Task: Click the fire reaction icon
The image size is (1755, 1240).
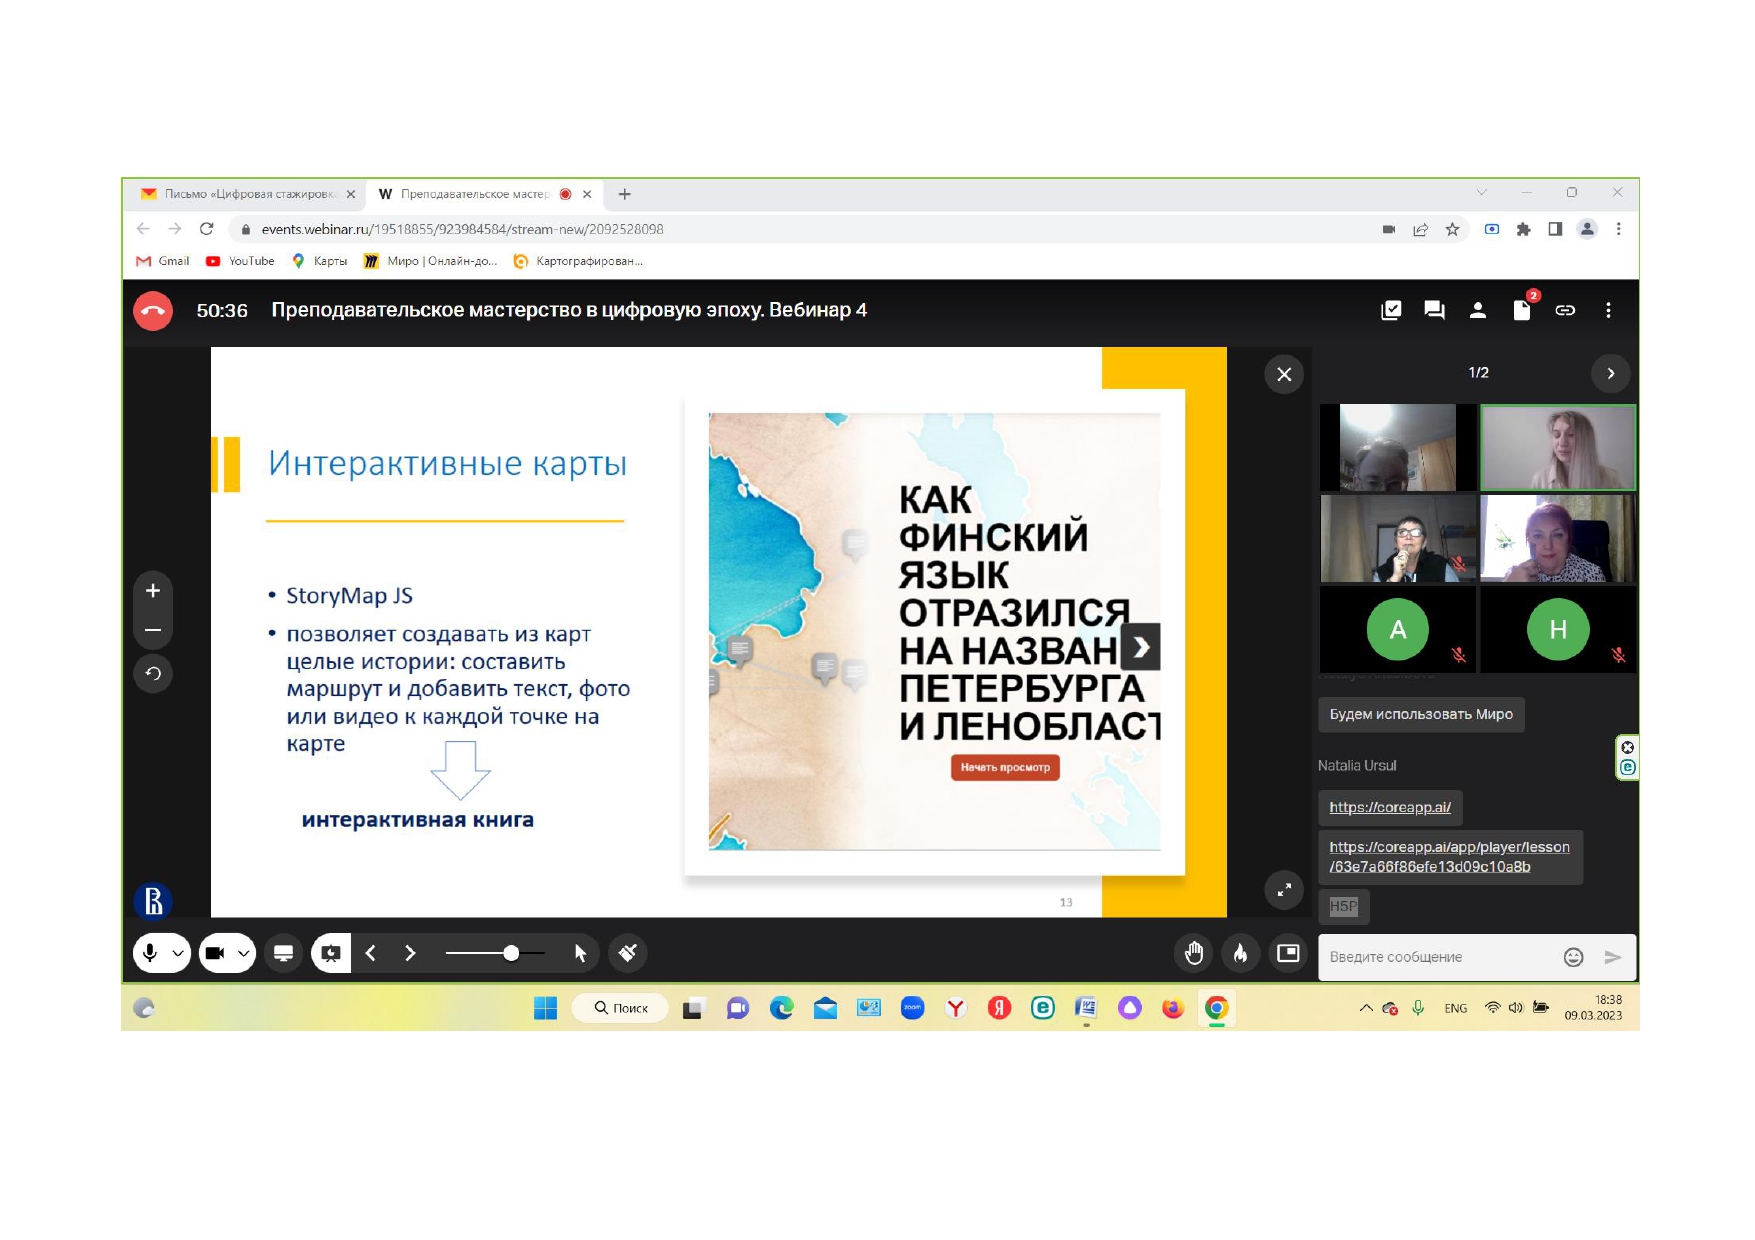Action: tap(1240, 953)
